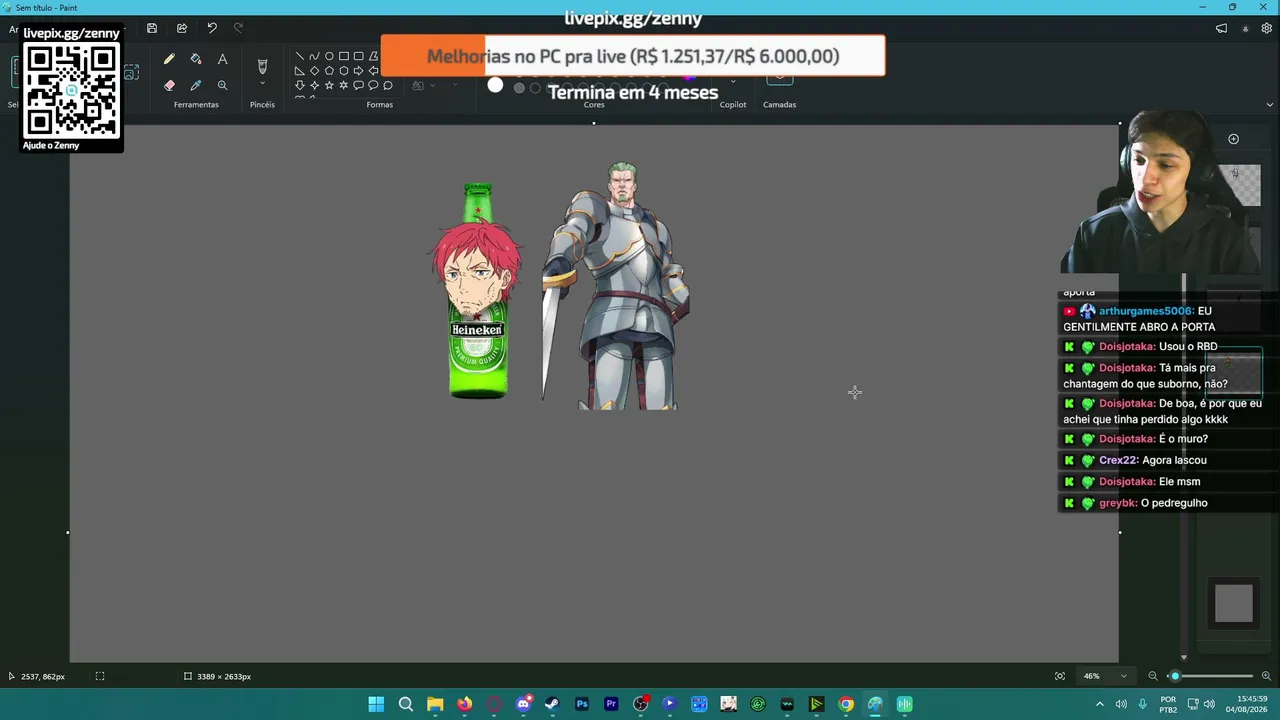Choose the rounded rectangle shape
The image size is (1280, 720).
(x=359, y=56)
